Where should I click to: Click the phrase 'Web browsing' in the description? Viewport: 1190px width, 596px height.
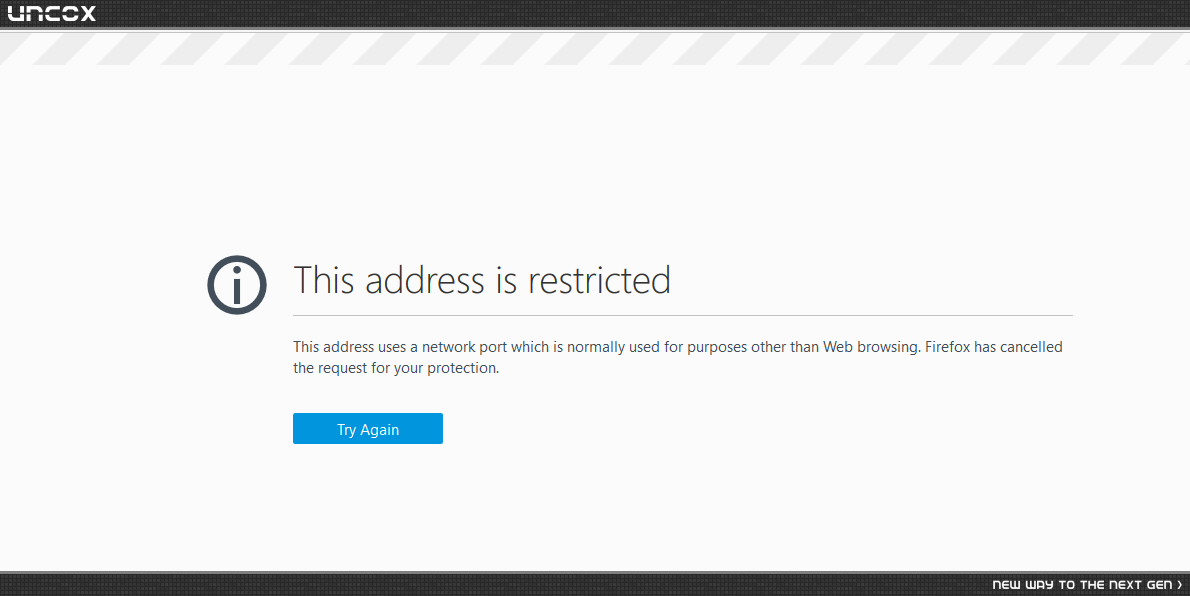coord(870,347)
